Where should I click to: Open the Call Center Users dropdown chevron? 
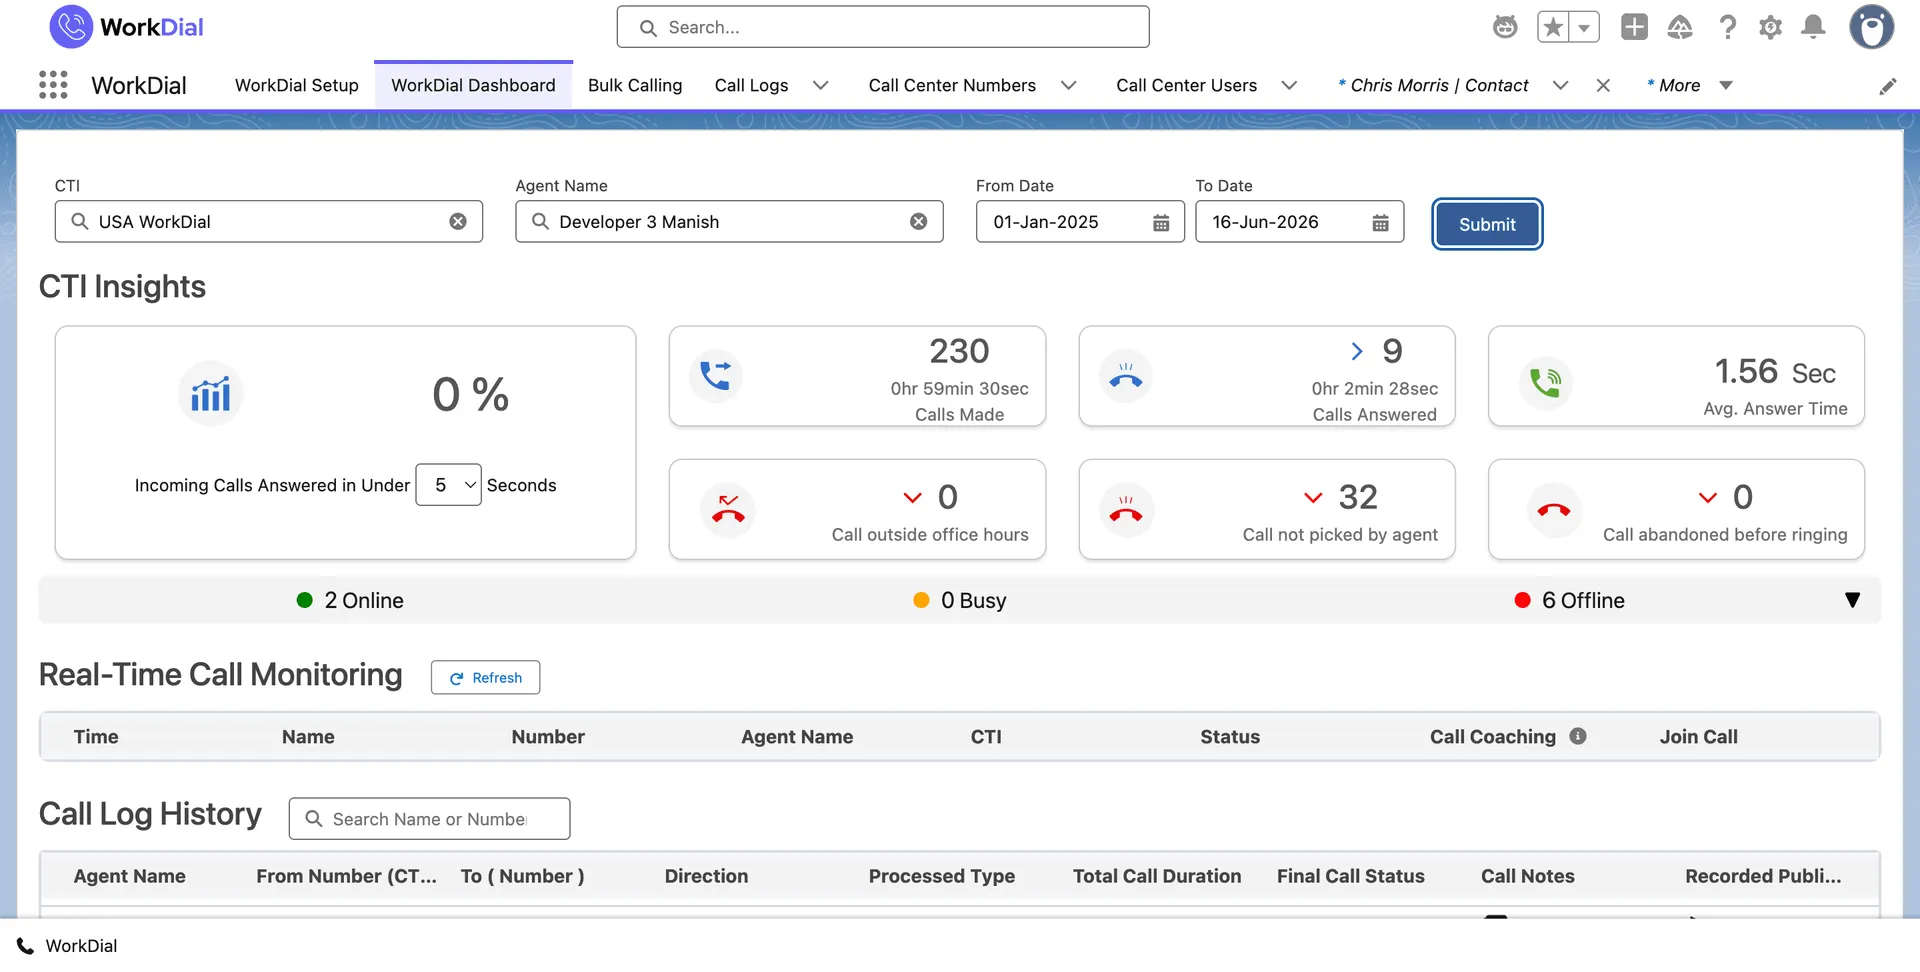click(1289, 86)
